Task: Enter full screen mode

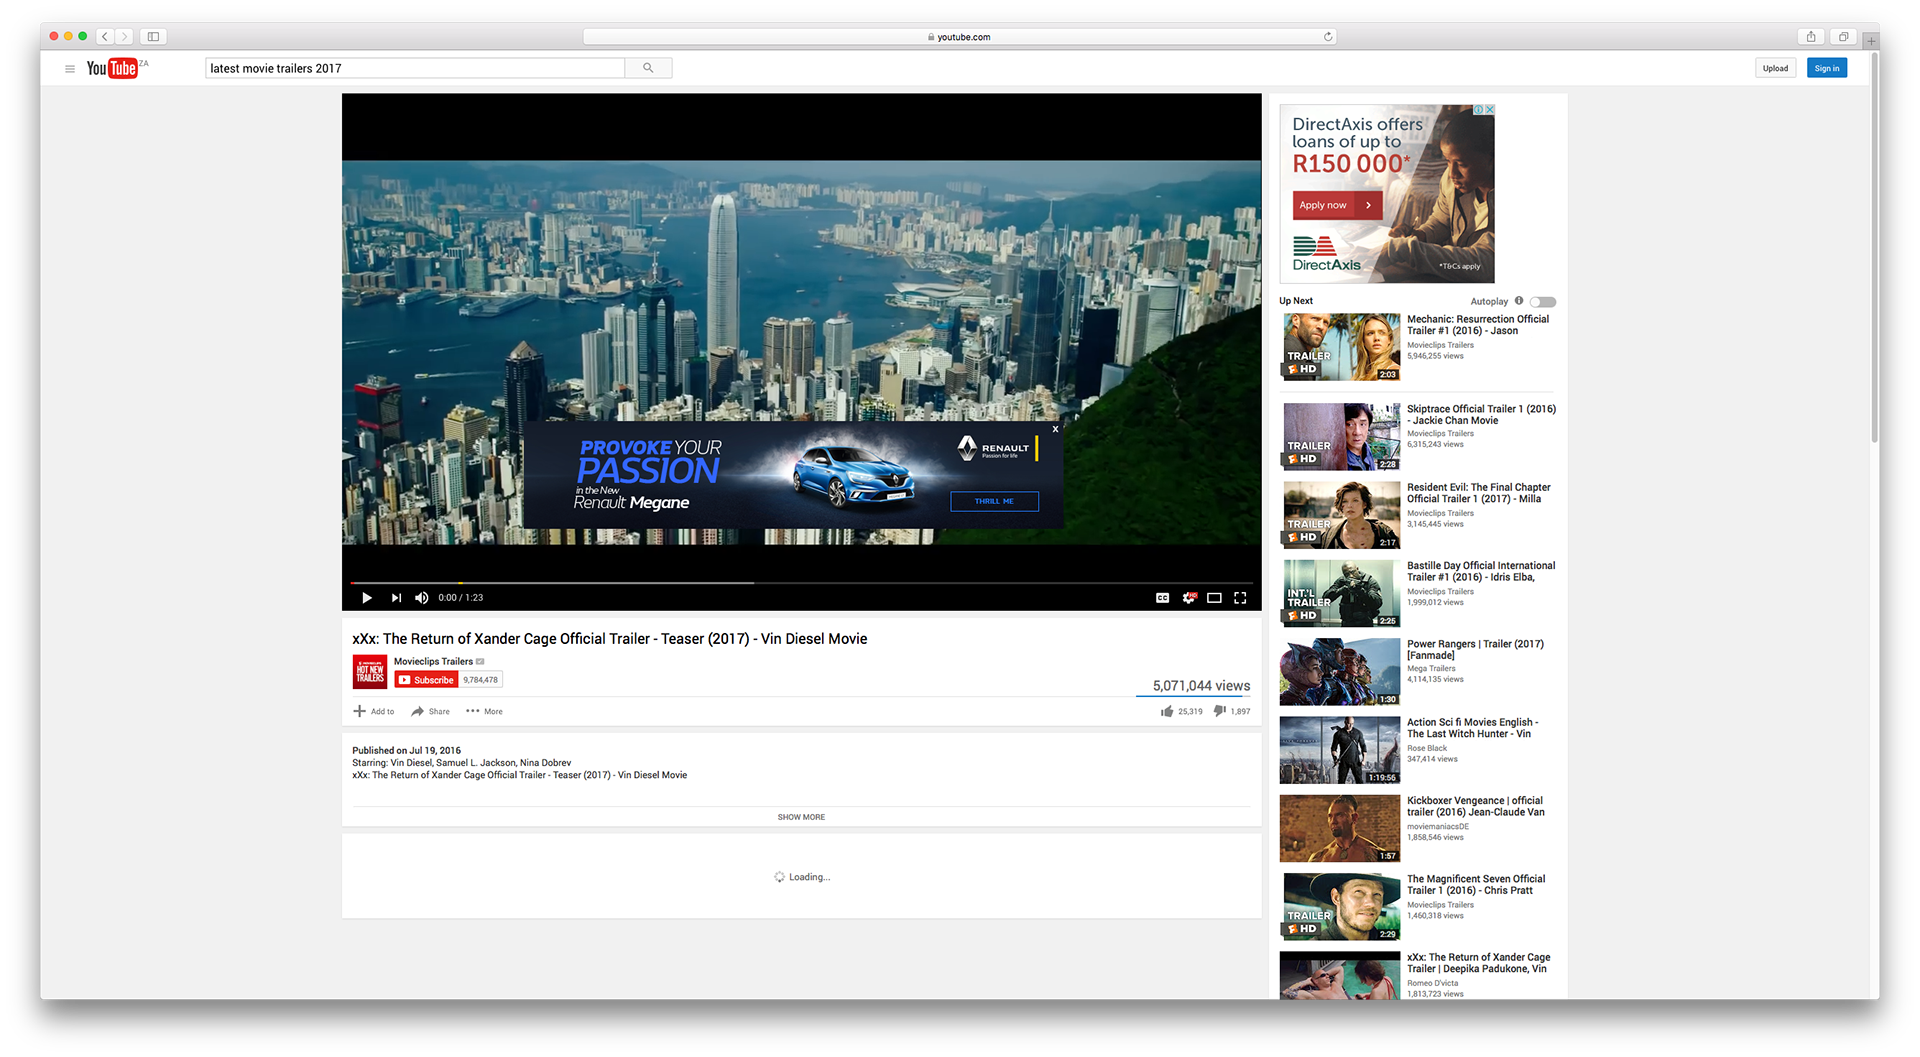Action: coord(1240,598)
